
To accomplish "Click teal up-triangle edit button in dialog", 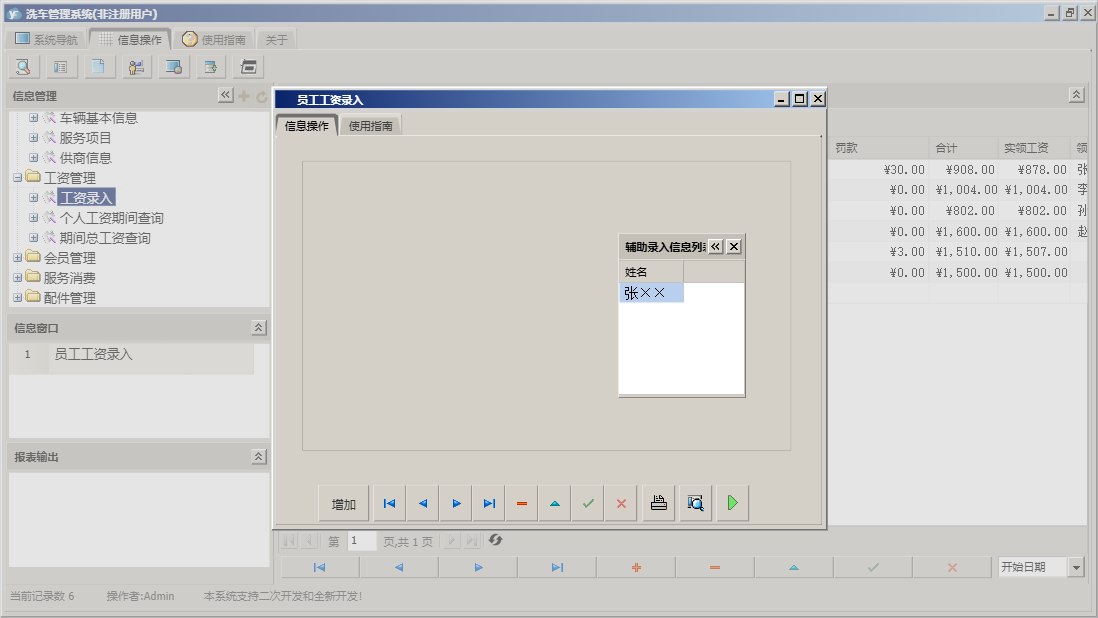I will [x=555, y=503].
